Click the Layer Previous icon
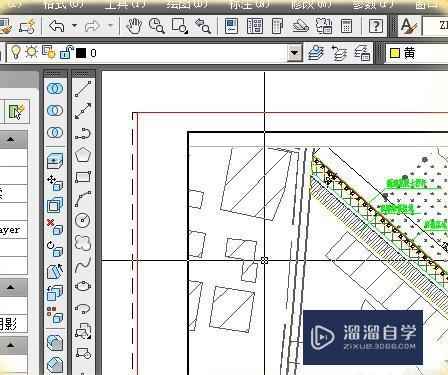The width and height of the screenshot is (448, 375). point(339,53)
